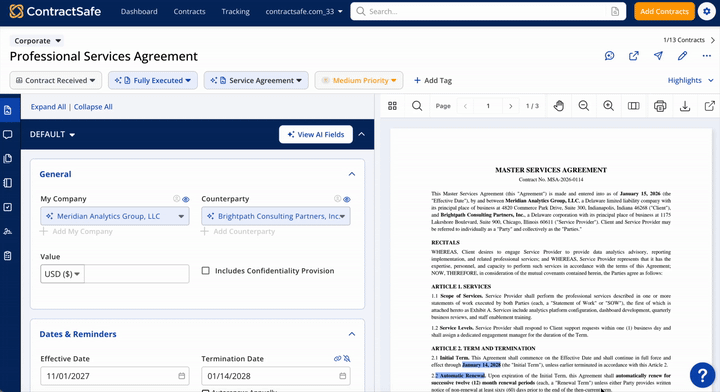Click the Termination Date link icon
This screenshot has height=392, width=720.
tap(338, 358)
